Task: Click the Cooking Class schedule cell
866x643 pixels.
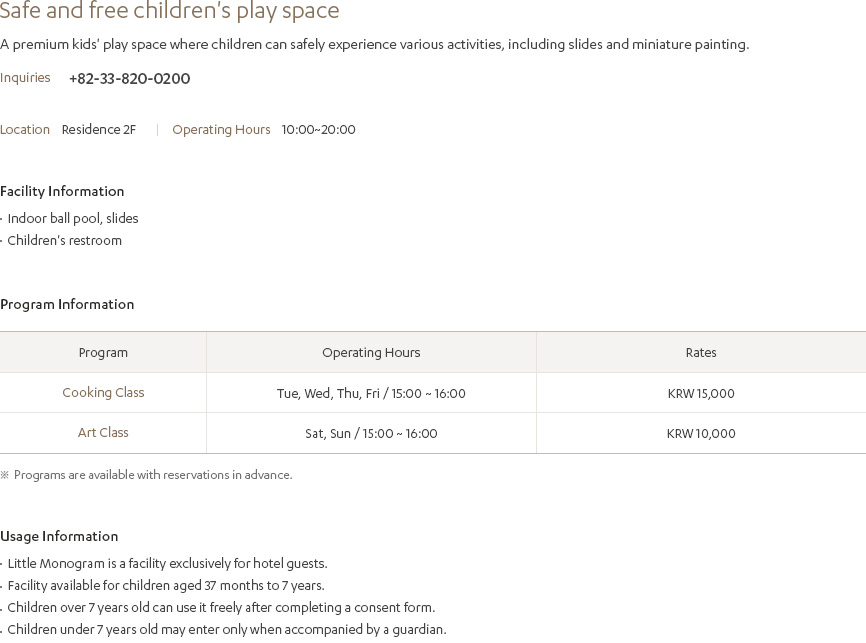Action: click(371, 393)
